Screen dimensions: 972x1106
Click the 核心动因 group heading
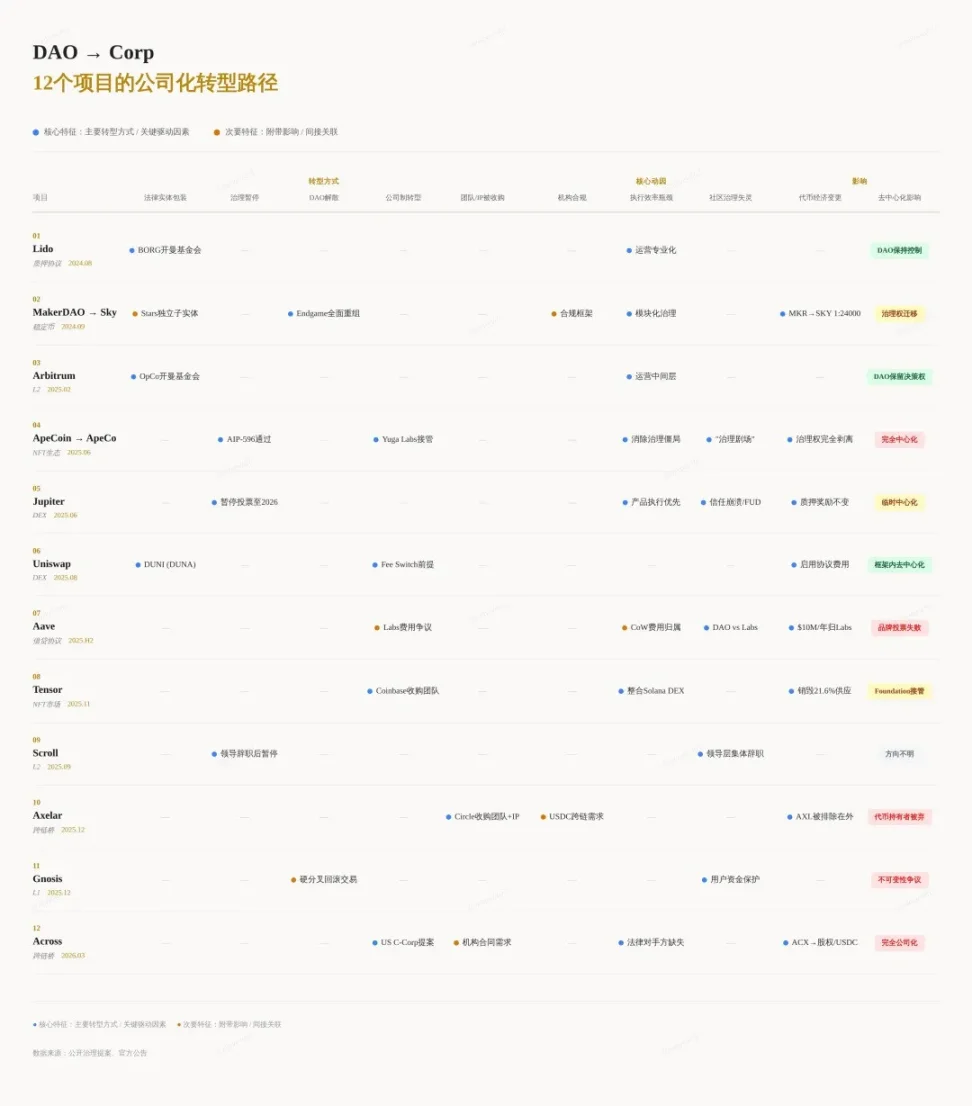[x=651, y=182]
